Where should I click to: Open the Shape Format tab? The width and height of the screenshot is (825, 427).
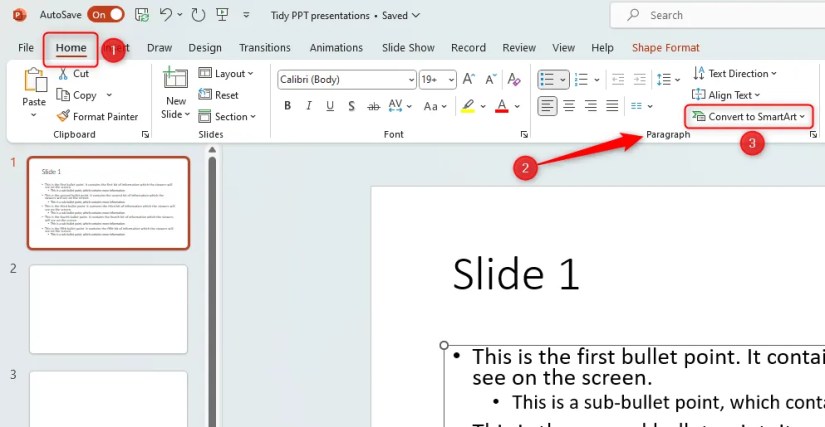[x=666, y=48]
